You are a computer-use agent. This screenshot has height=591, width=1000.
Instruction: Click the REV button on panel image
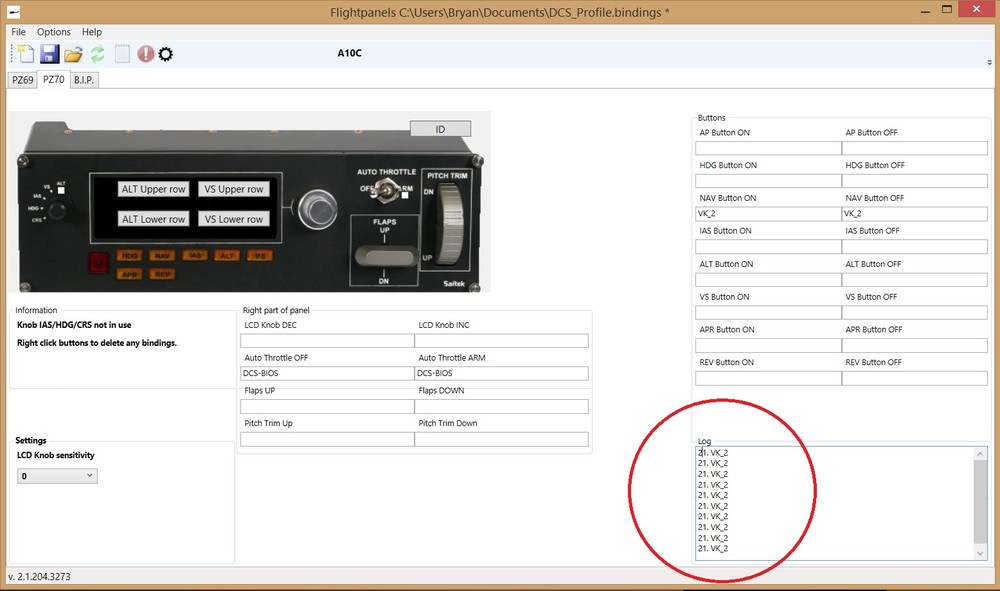162,274
